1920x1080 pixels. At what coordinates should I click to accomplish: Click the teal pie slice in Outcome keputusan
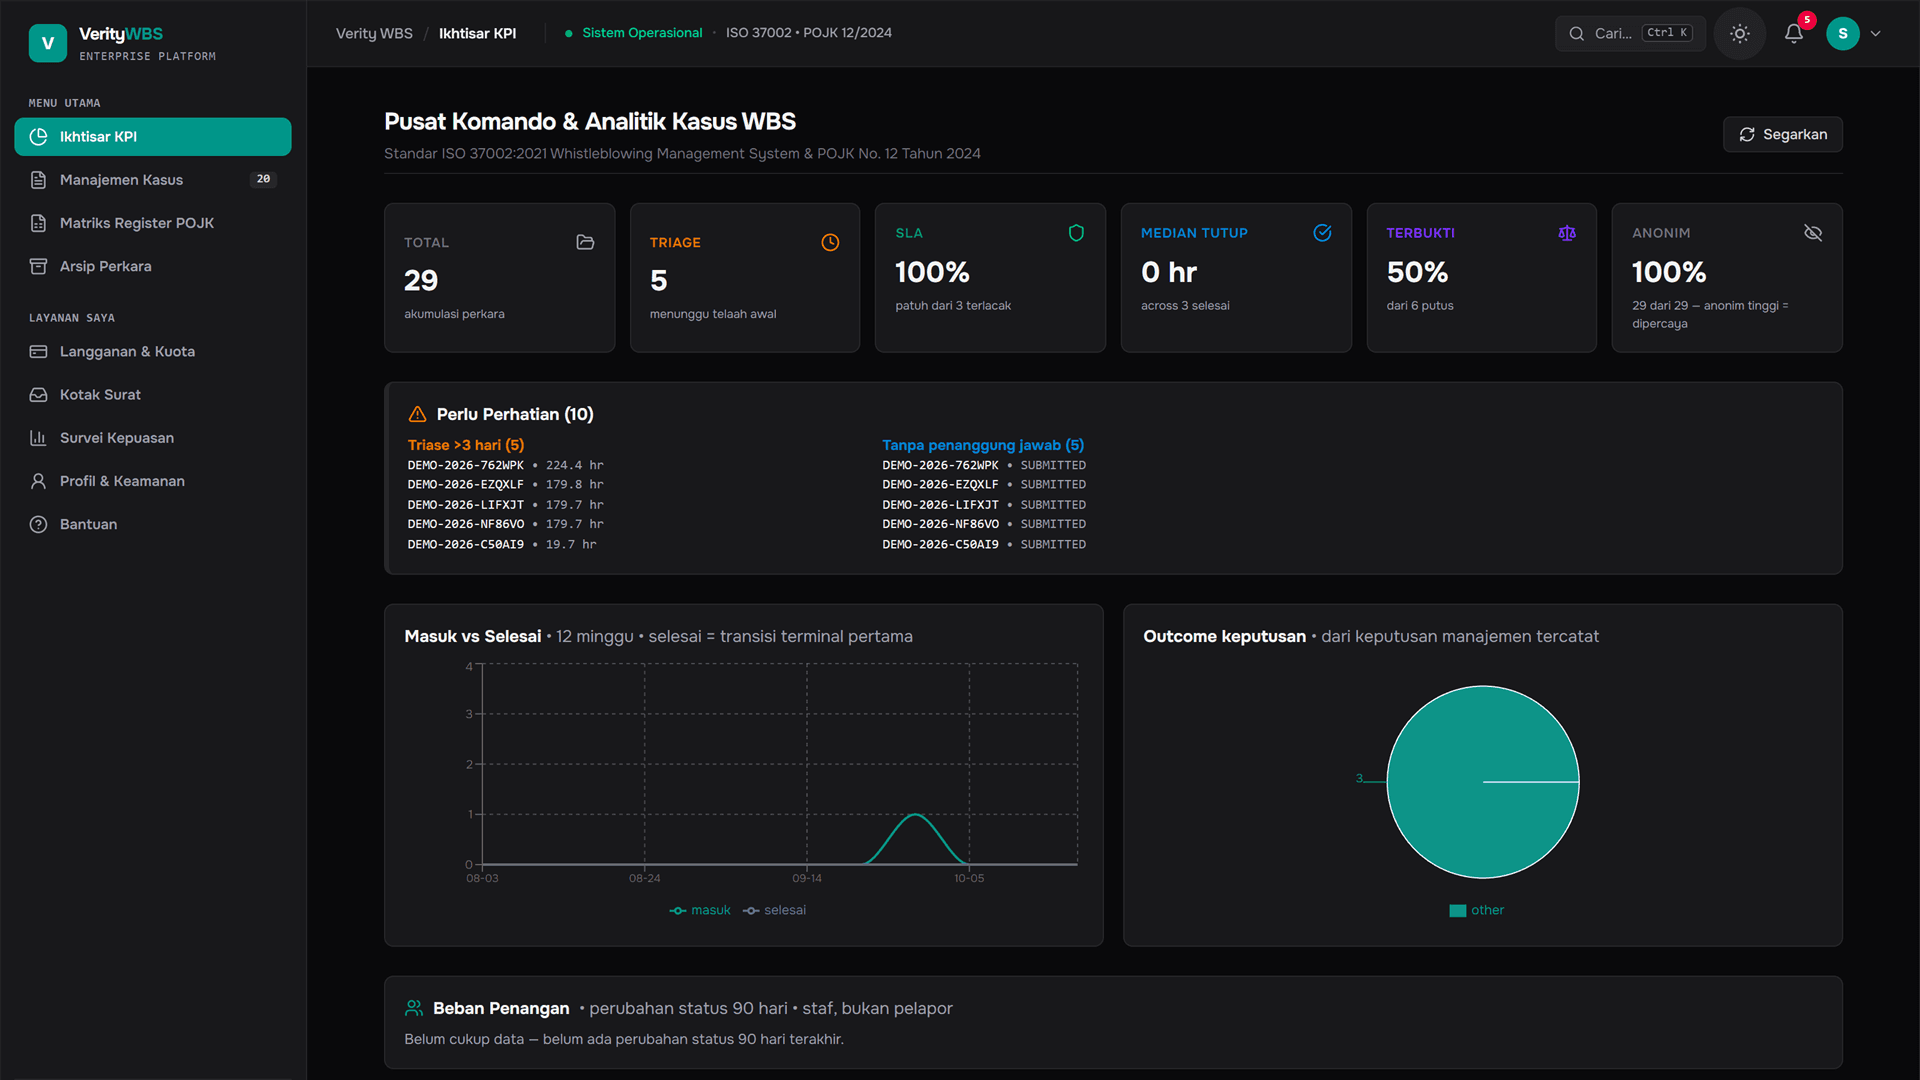1483,782
